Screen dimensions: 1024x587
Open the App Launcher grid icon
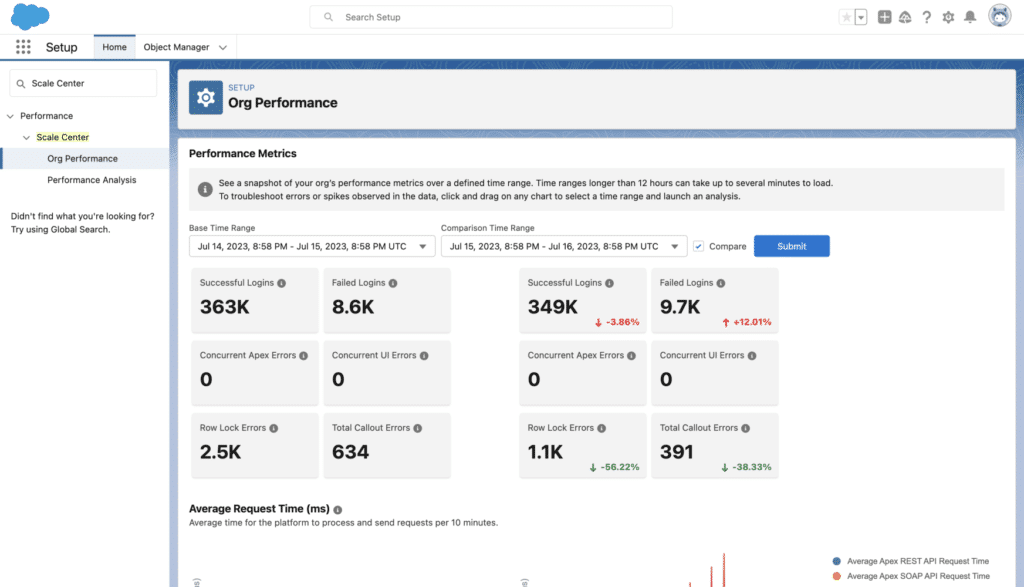tap(23, 47)
